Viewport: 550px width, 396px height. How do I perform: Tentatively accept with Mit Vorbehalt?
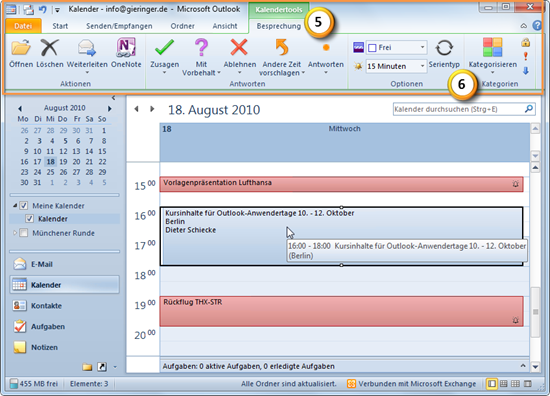(x=201, y=56)
